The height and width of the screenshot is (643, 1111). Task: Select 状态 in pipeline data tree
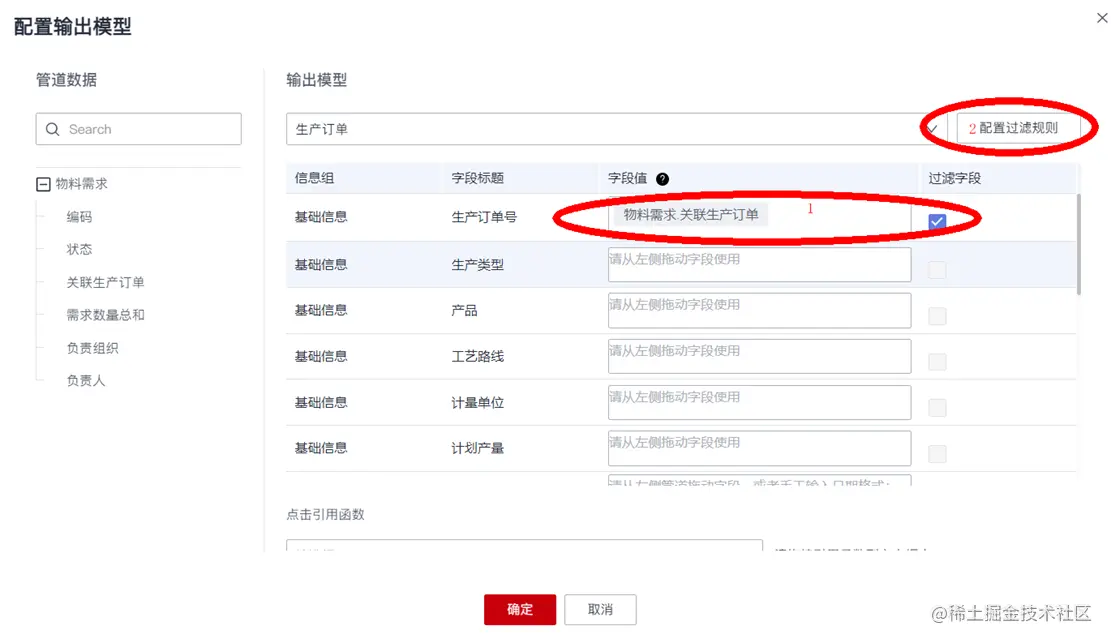[x=79, y=250]
